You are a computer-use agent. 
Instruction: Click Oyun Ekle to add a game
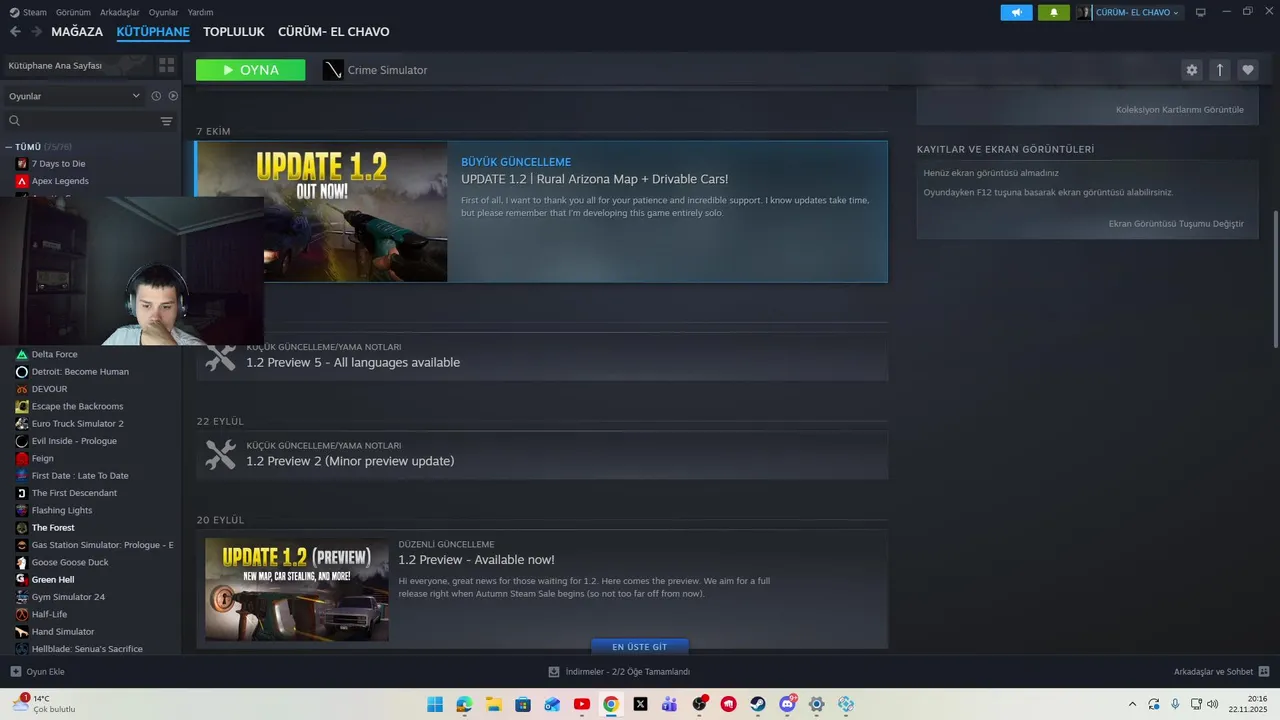click(38, 672)
